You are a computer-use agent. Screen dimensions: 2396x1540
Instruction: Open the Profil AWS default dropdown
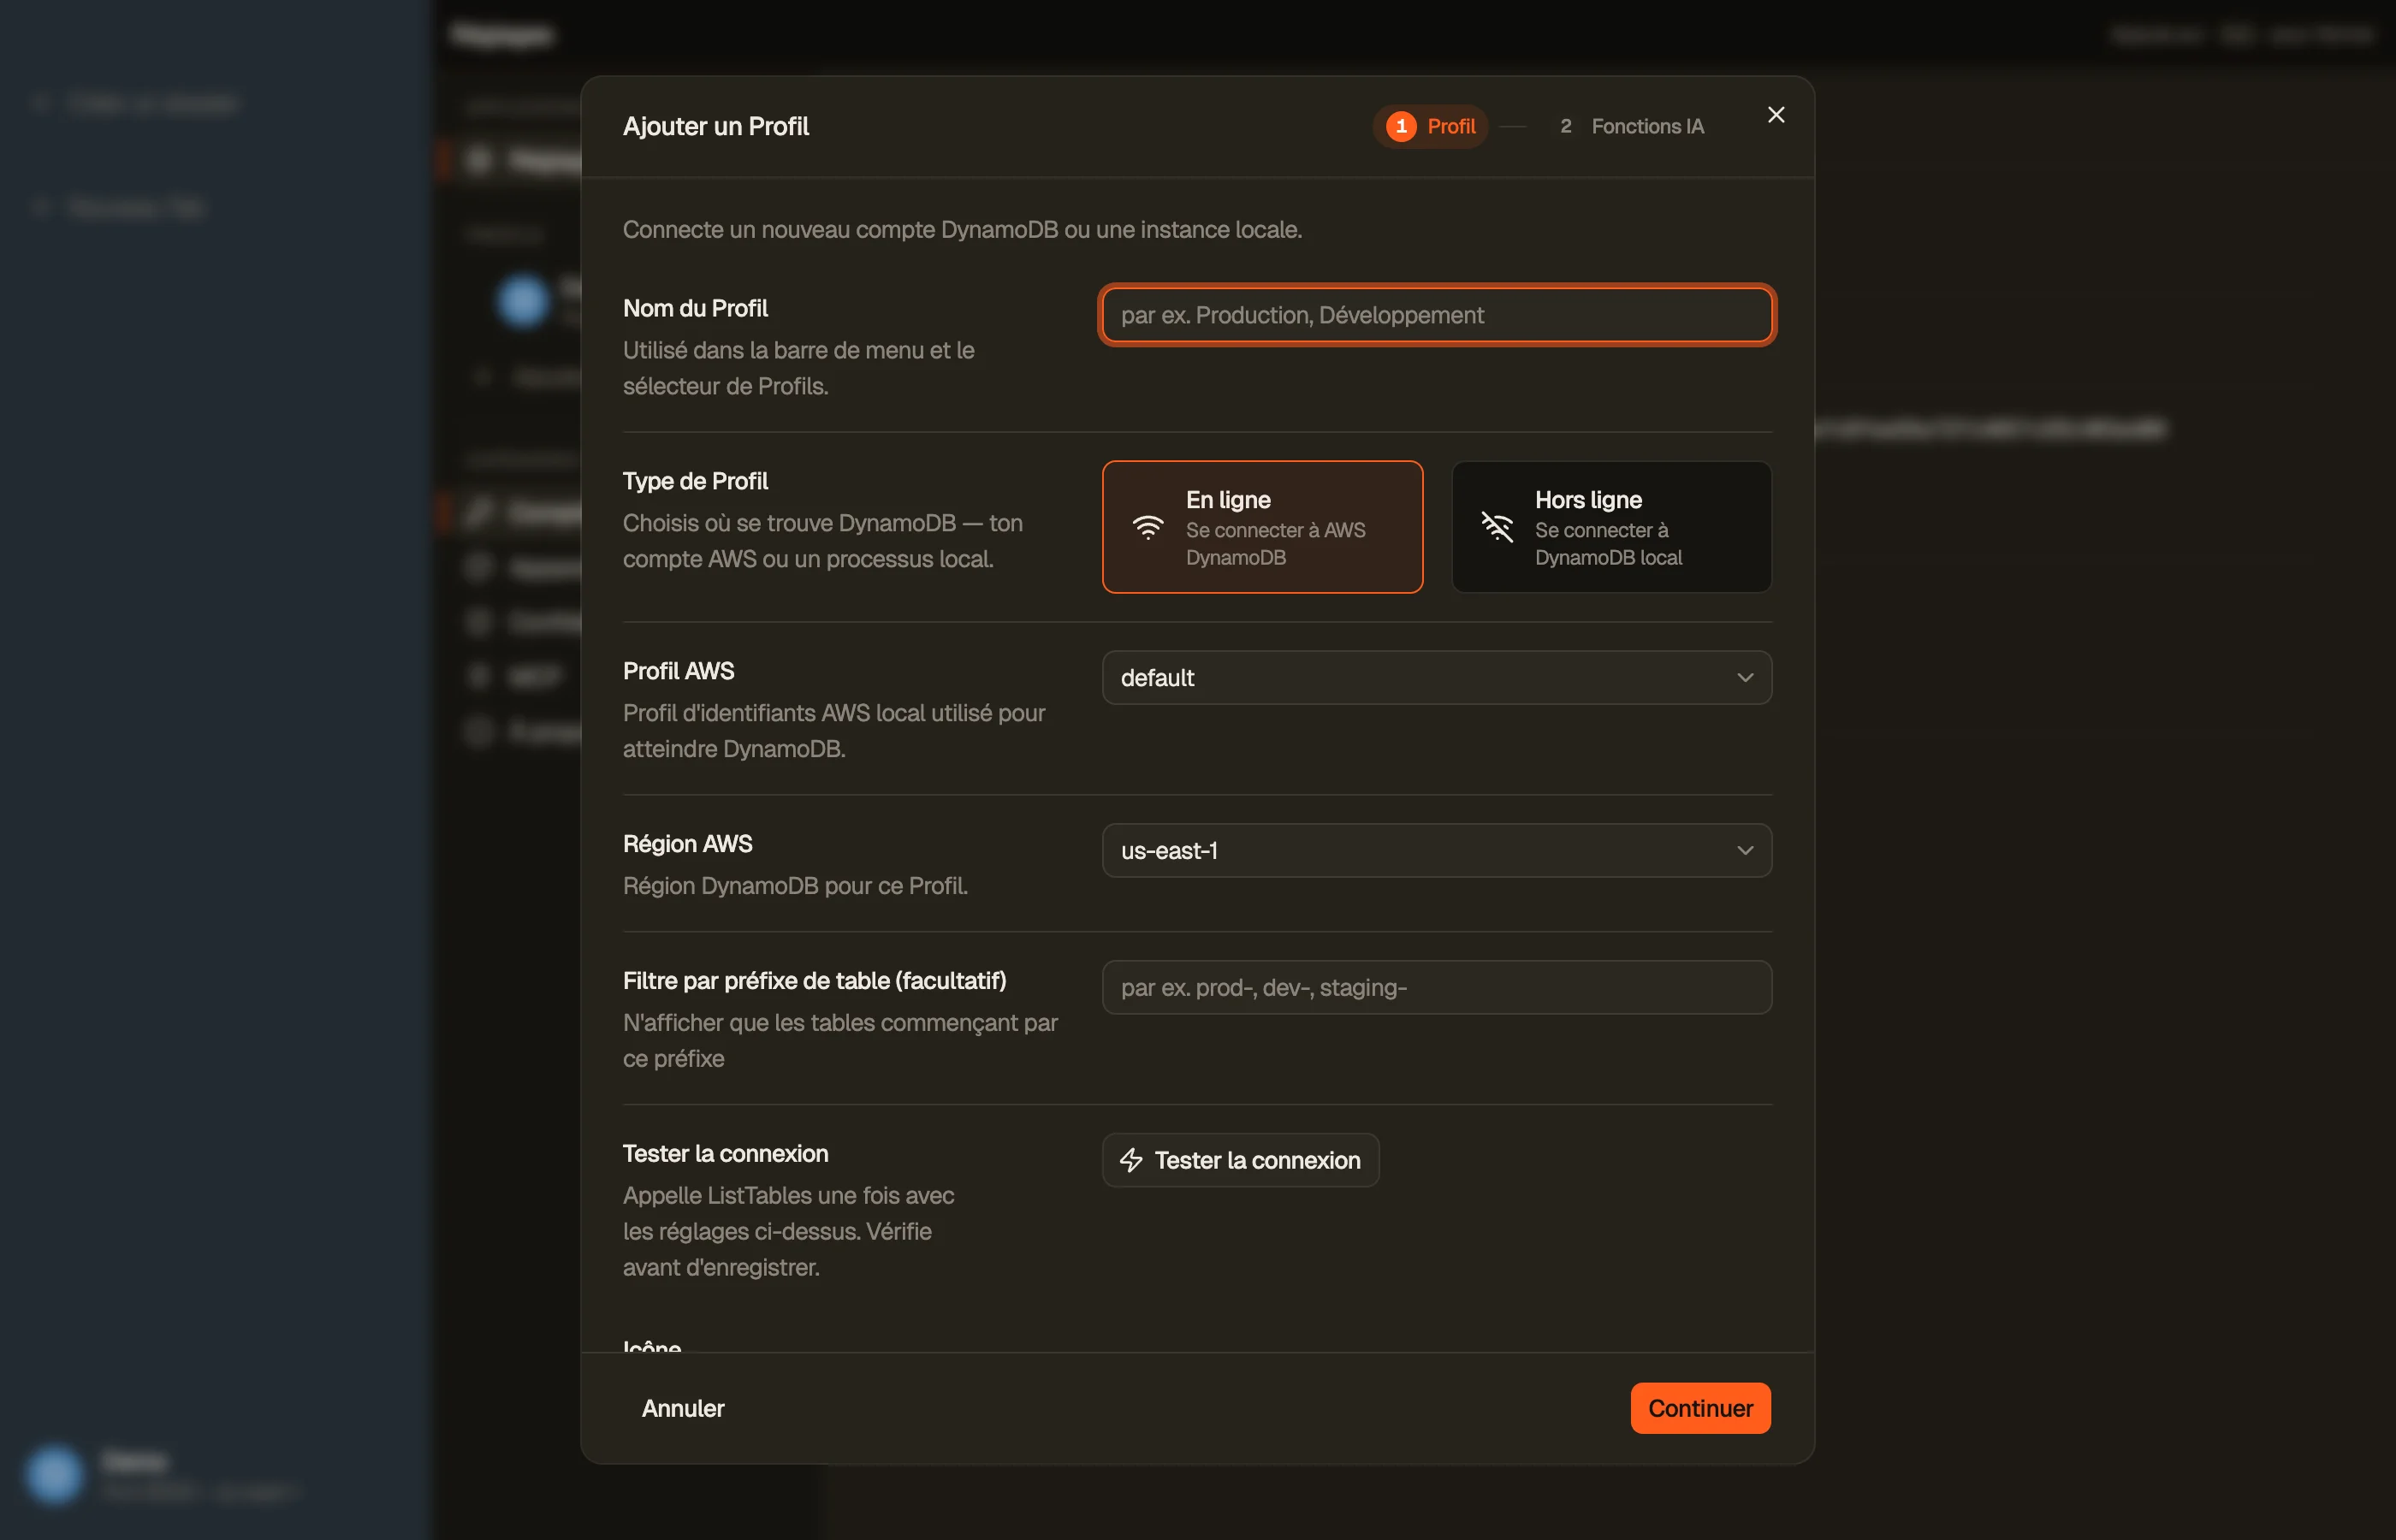pyautogui.click(x=1437, y=678)
